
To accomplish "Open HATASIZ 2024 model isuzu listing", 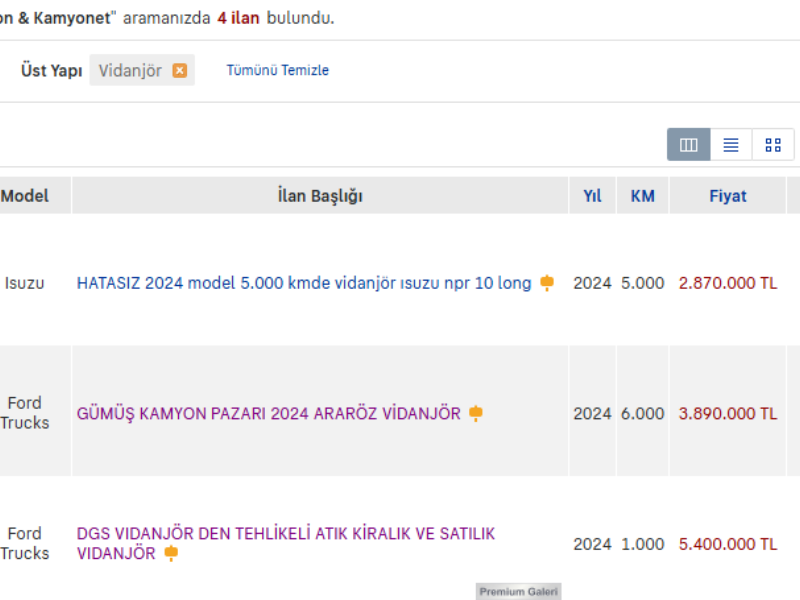I will point(304,283).
